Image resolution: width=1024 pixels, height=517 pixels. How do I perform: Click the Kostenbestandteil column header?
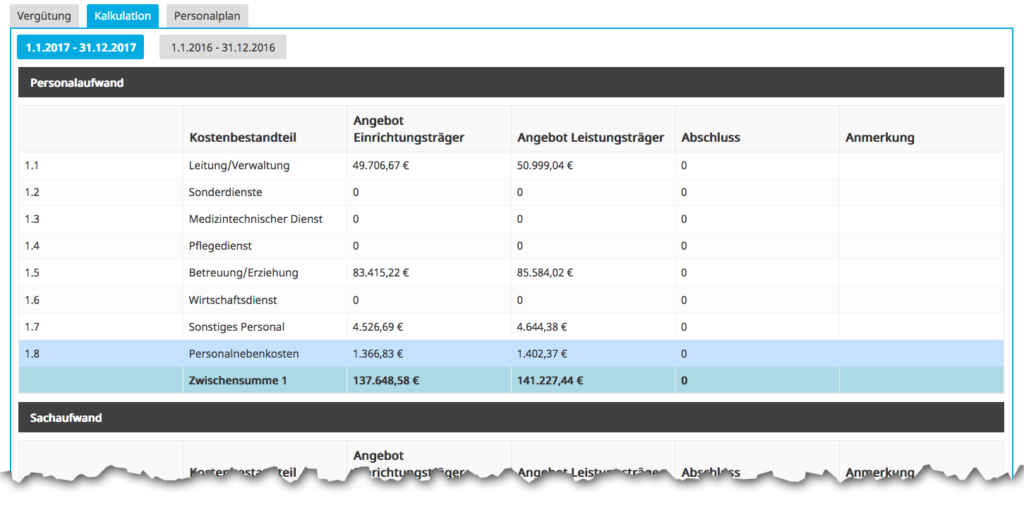[x=243, y=138]
